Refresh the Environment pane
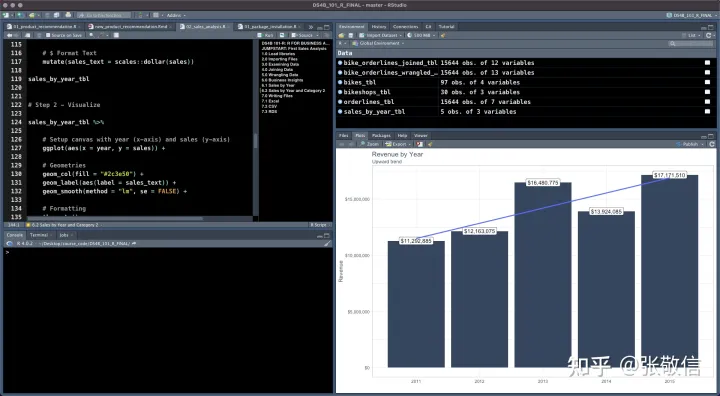720x396 pixels. (709, 35)
